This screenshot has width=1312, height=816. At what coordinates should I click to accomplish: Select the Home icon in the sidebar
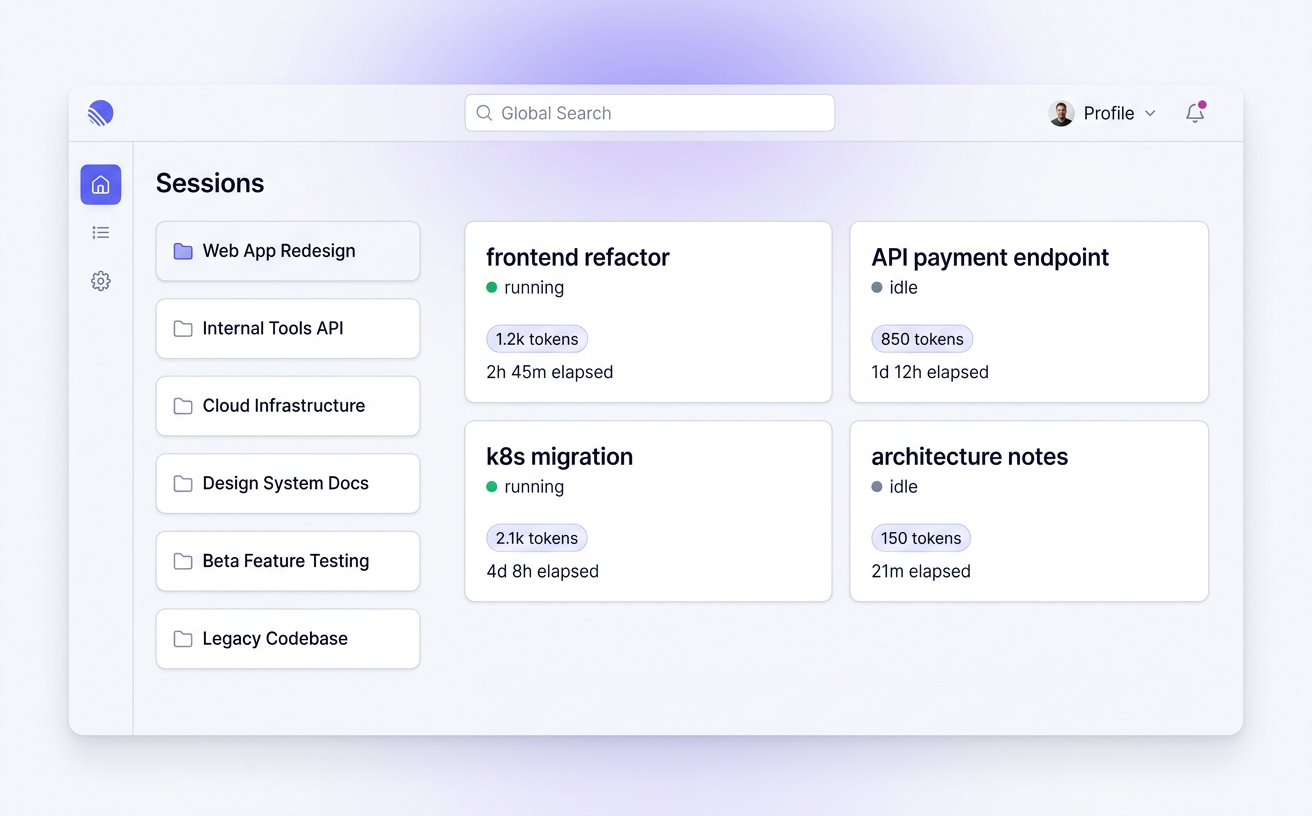tap(100, 184)
